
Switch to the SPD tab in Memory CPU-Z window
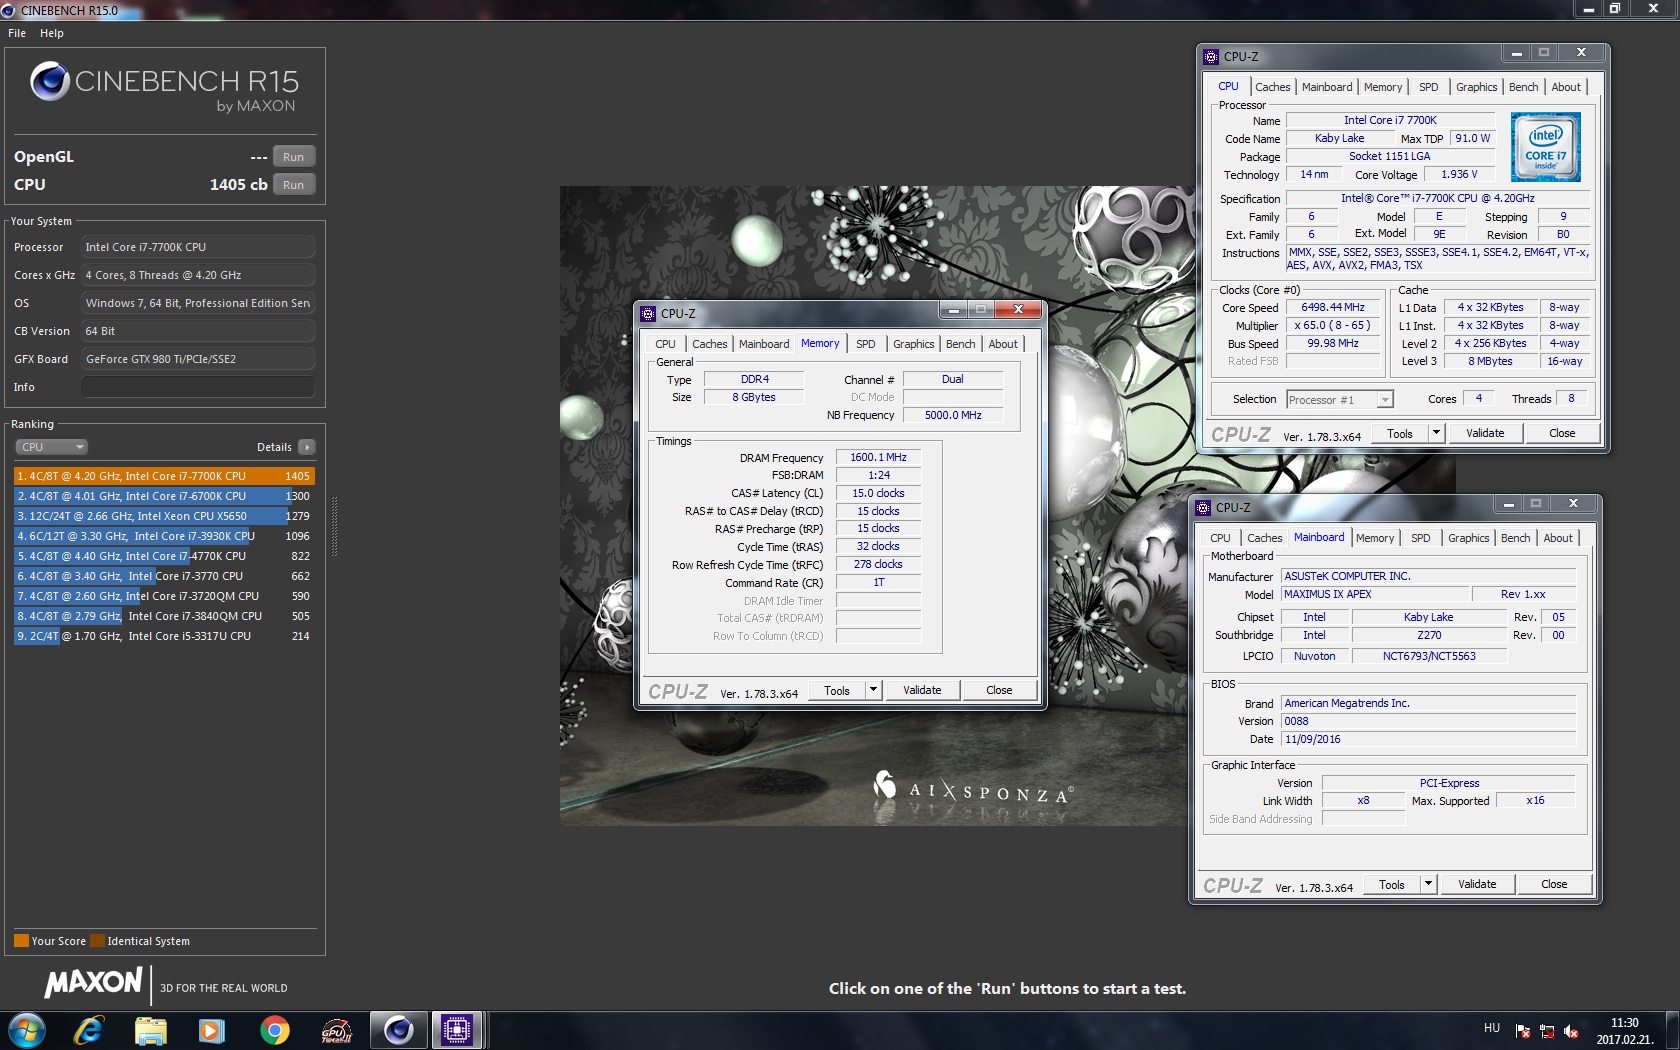coord(866,344)
